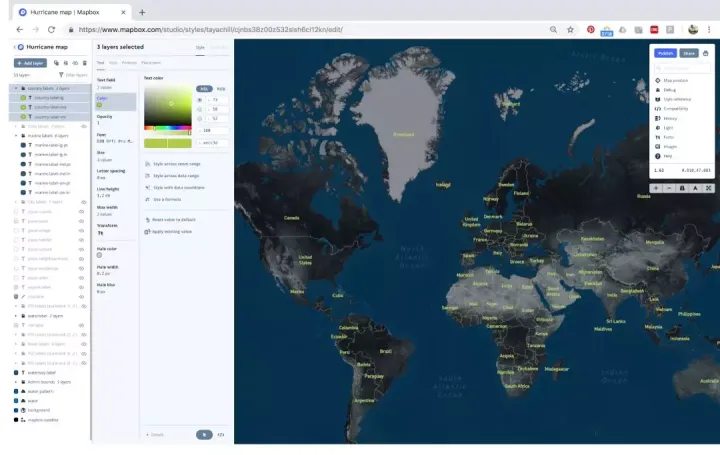The image size is (720, 455).
Task: Zoom out the map with minus button
Action: tap(668, 187)
